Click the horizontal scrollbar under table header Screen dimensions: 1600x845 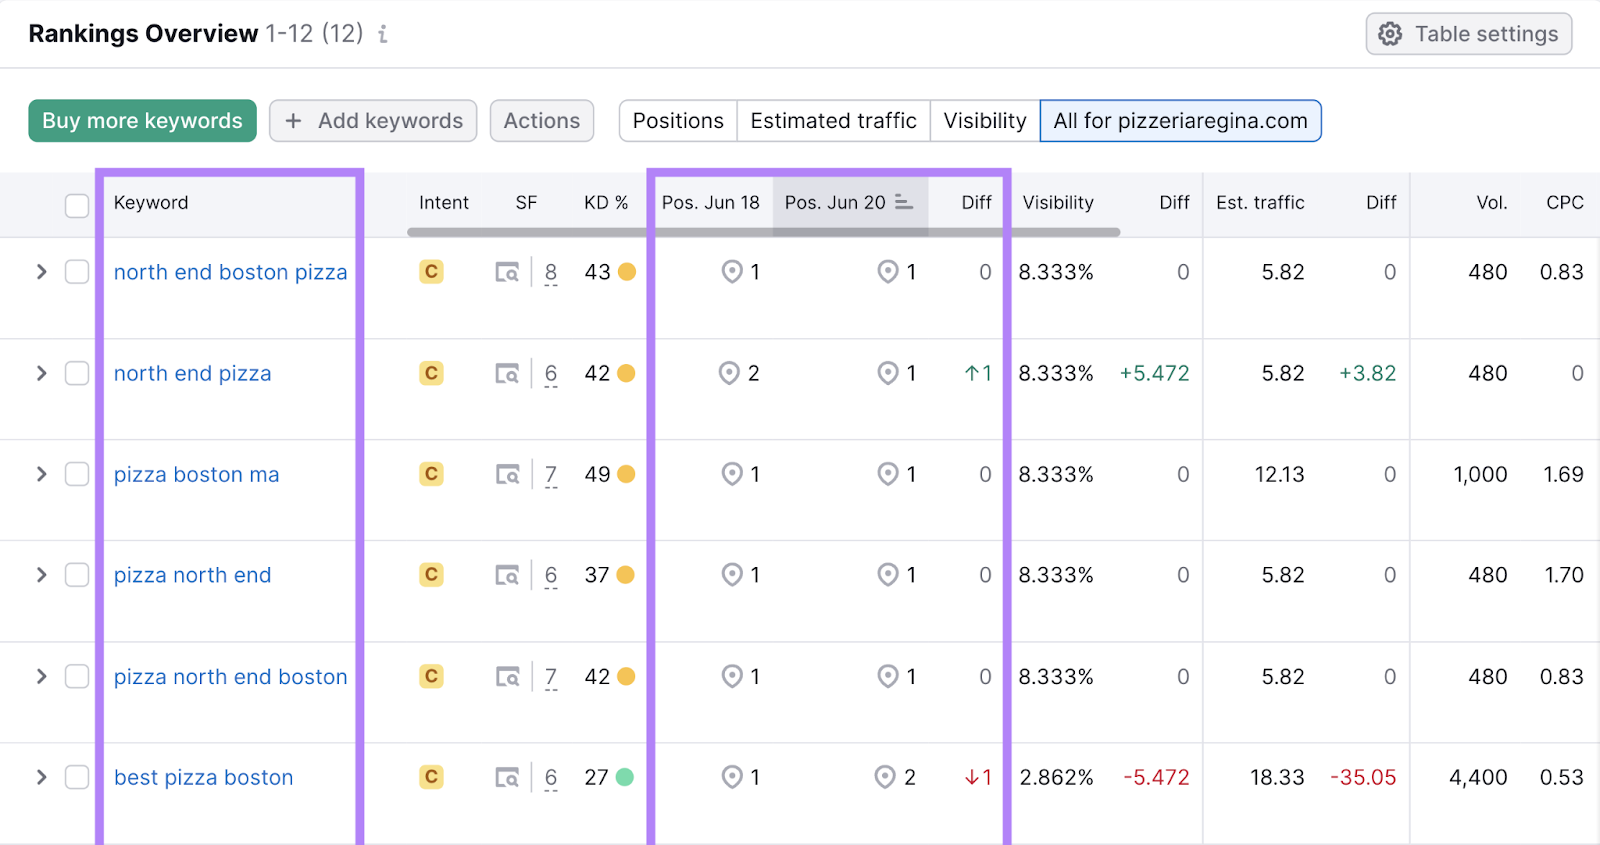(762, 232)
